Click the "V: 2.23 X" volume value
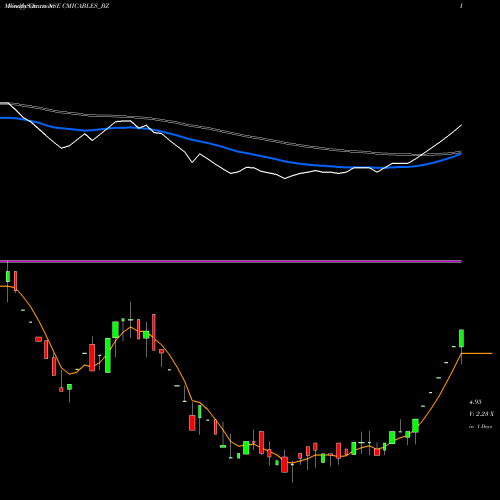 (481, 414)
